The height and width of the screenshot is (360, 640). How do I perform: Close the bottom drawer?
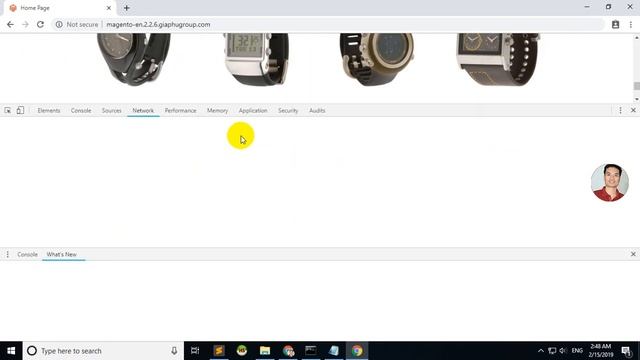pos(633,254)
